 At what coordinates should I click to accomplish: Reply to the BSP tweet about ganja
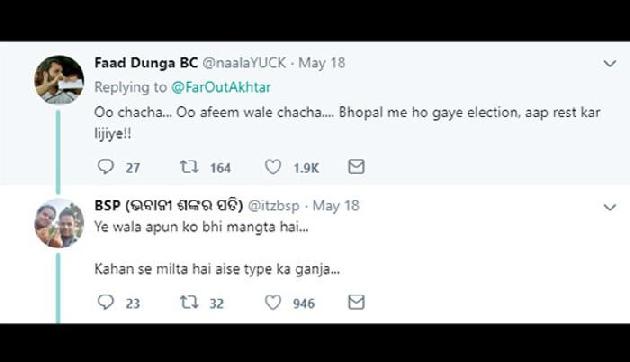(106, 302)
